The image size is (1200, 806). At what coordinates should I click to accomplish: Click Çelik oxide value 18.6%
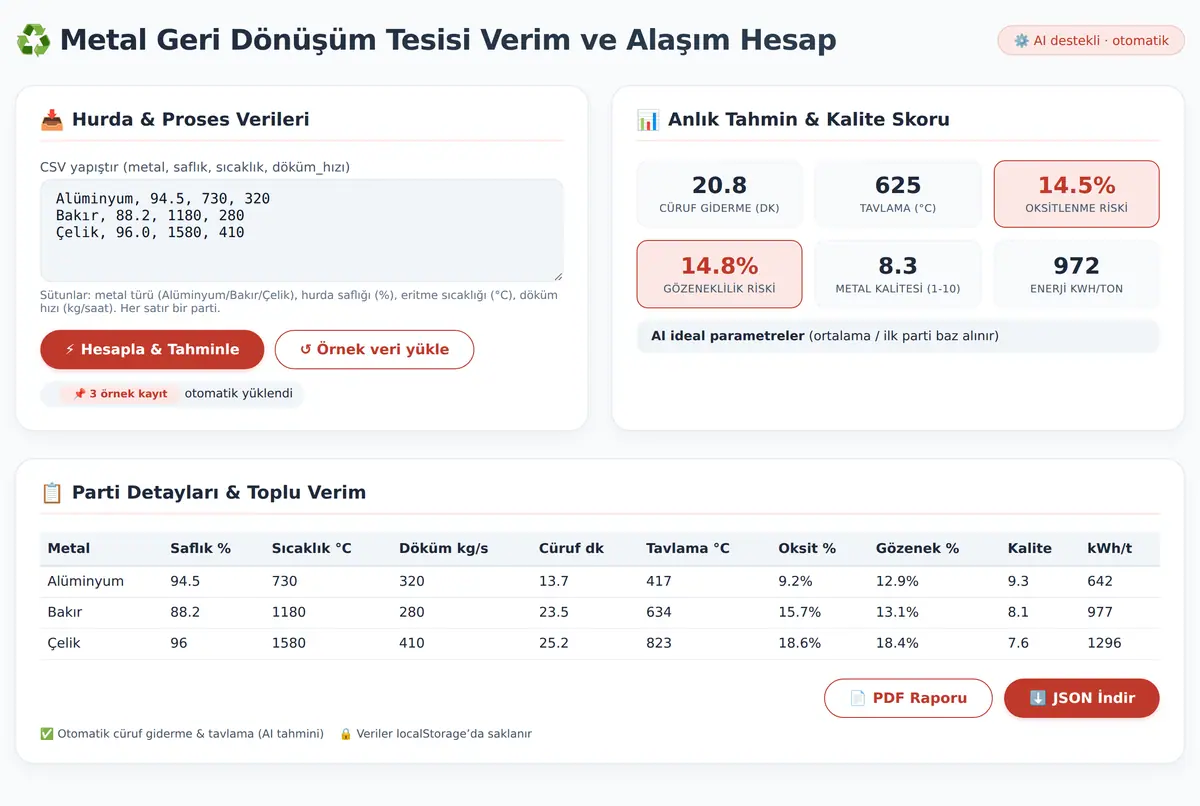coord(799,643)
